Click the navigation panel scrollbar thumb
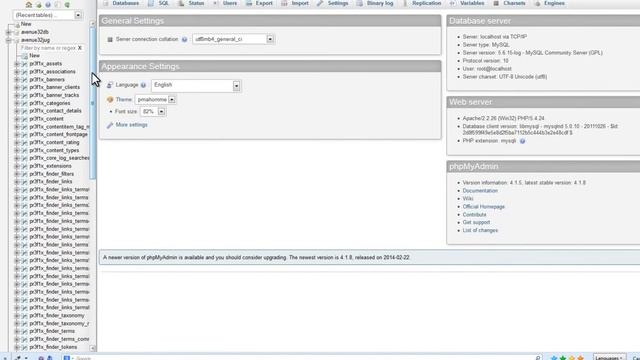This screenshot has height=360, width=640. click(93, 103)
